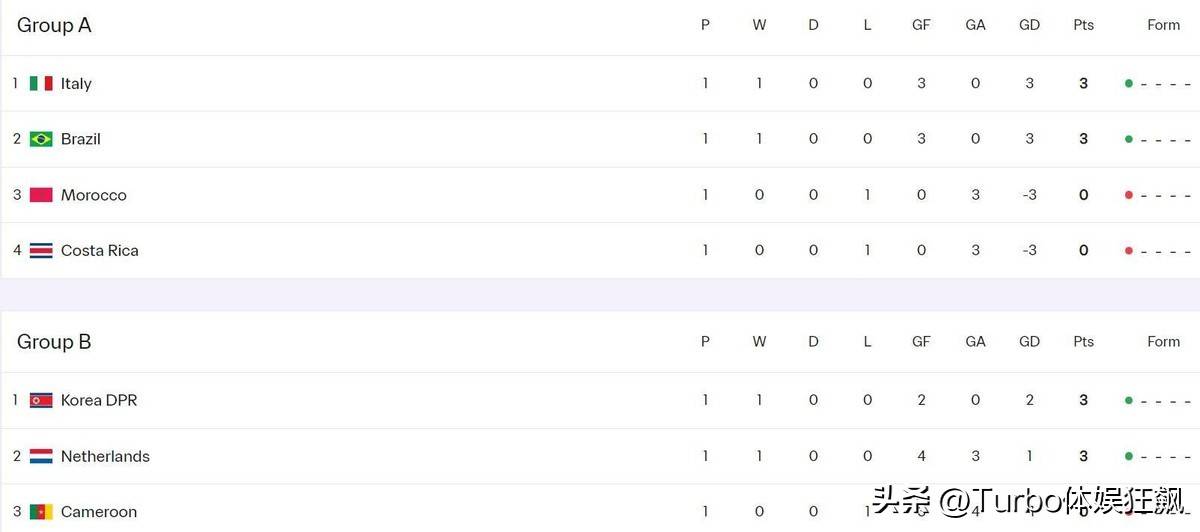
Task: Click the Costa Rica flag icon
Action: tap(41, 250)
